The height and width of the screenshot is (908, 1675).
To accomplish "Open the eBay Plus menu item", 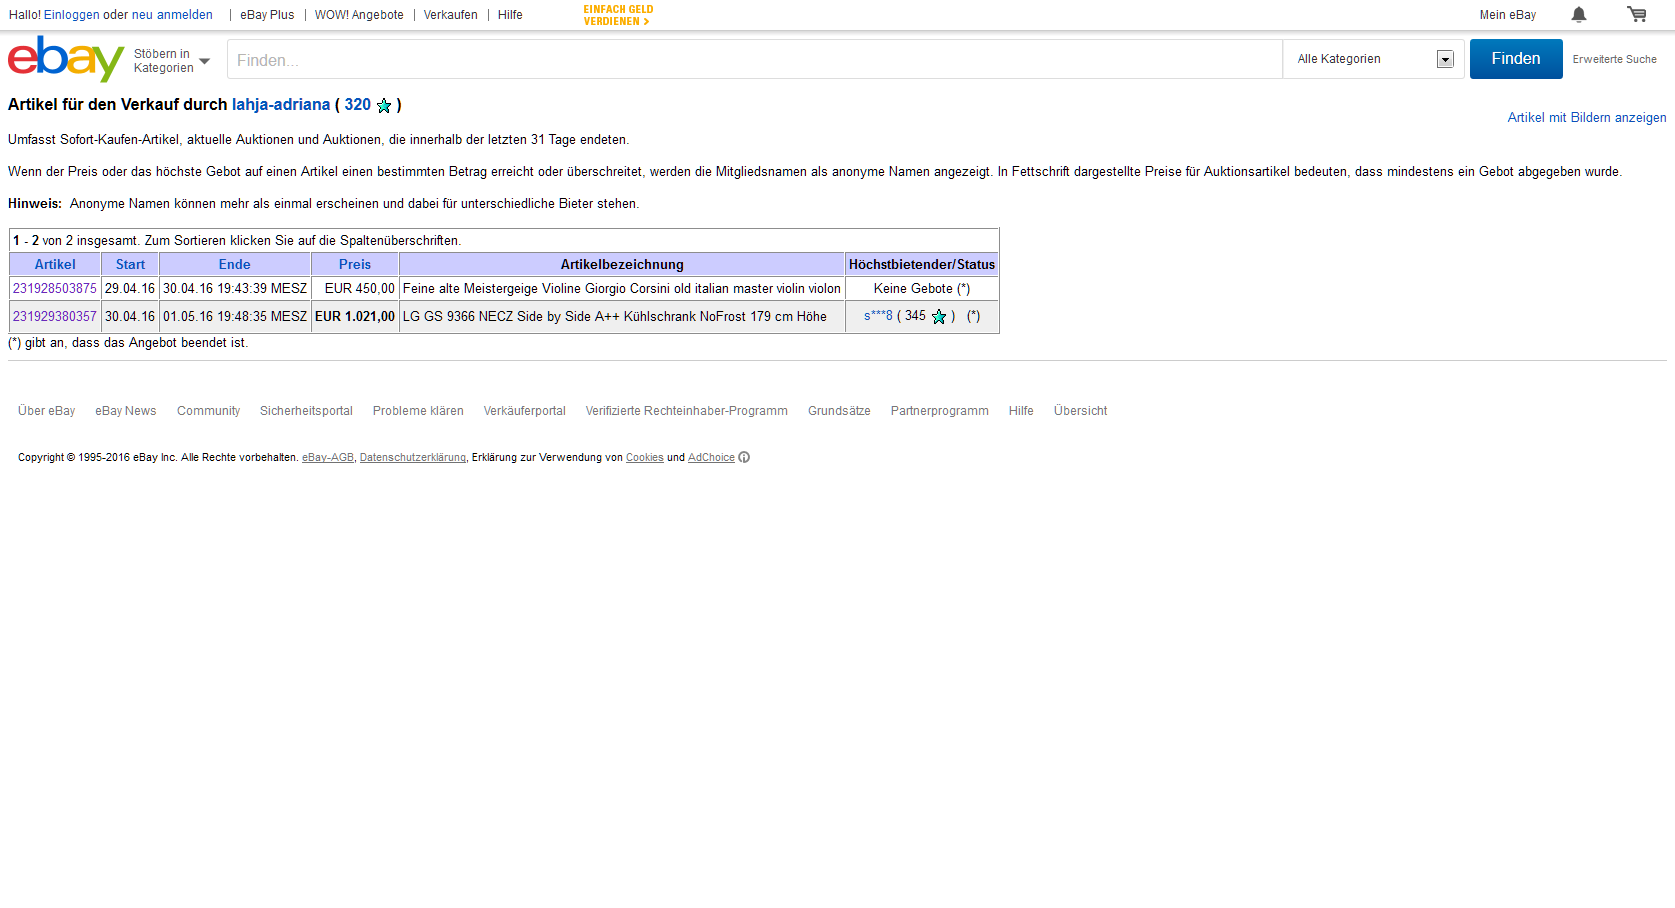I will [267, 15].
